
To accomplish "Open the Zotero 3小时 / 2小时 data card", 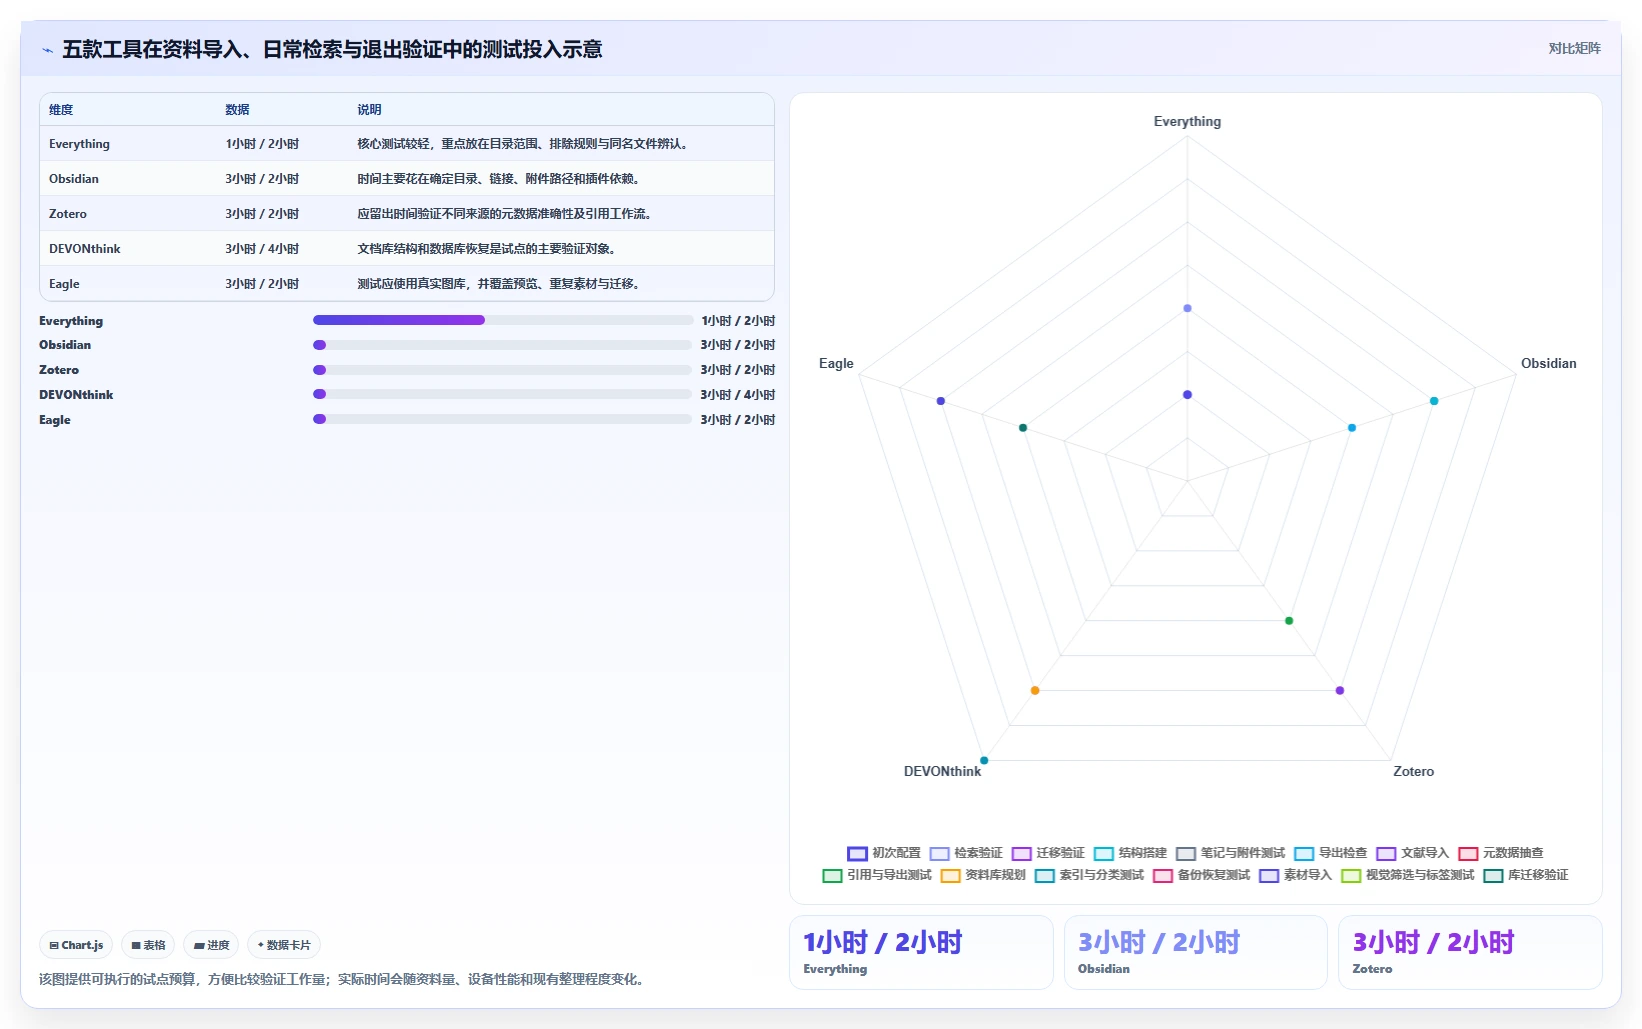I will (1470, 953).
